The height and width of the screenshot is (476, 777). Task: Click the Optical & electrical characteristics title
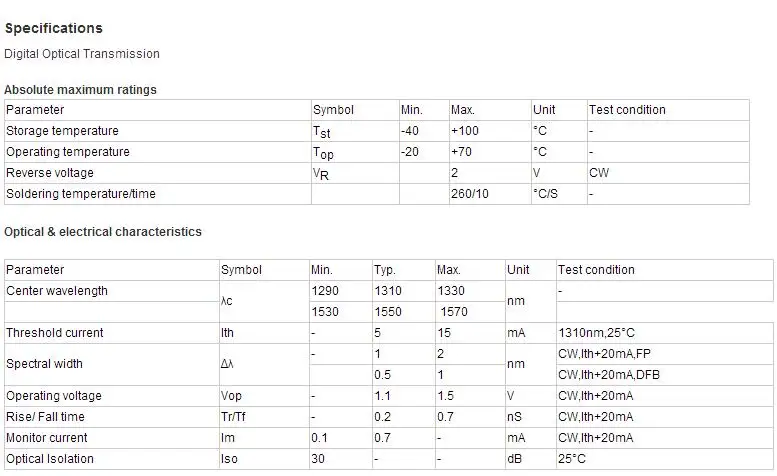[103, 232]
